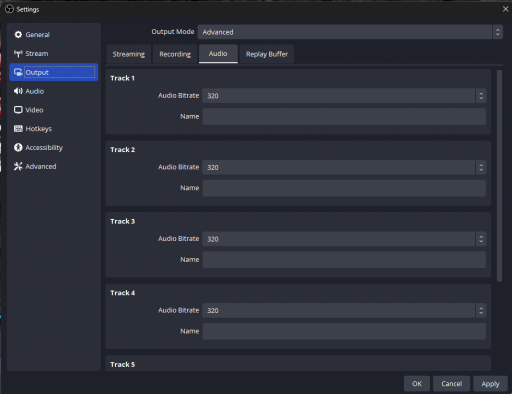The image size is (512, 394).
Task: Click Track 4 bitrate arrow button
Action: pyautogui.click(x=481, y=311)
